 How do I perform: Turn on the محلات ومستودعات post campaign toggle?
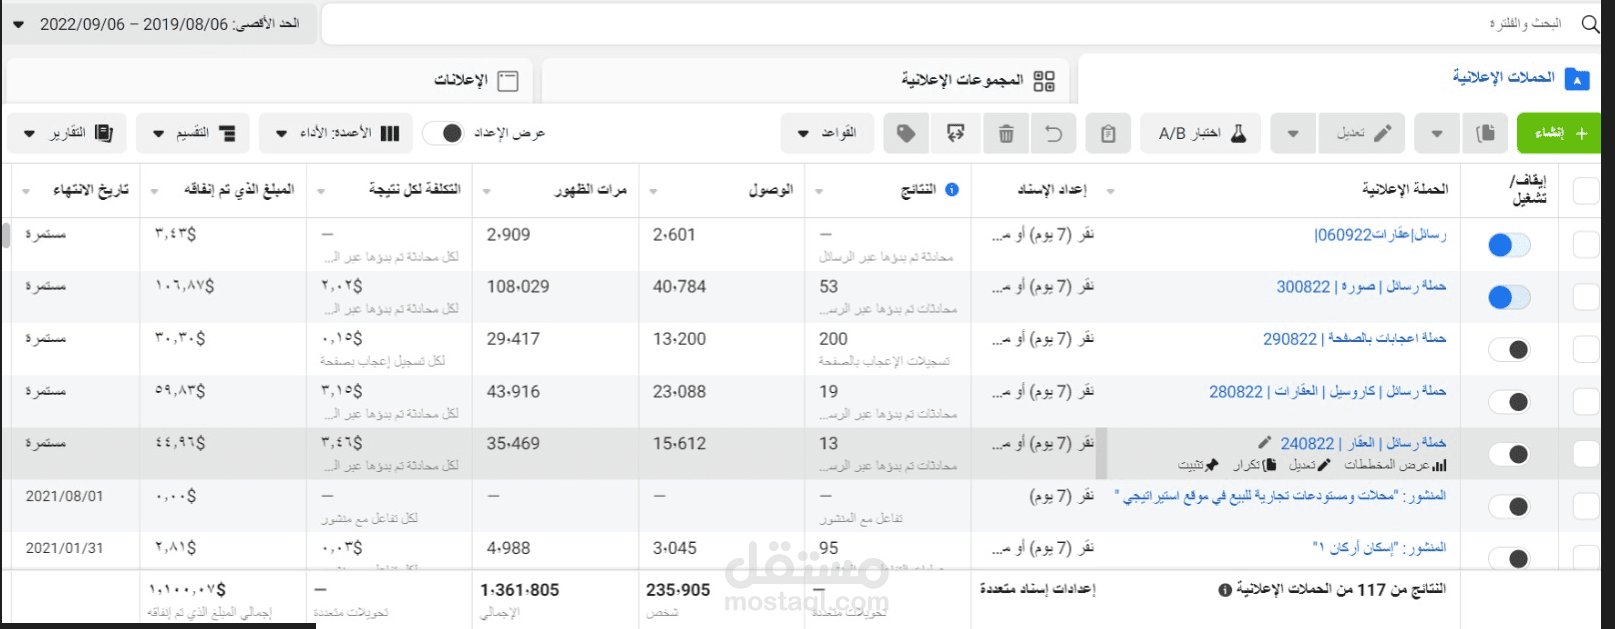[x=1509, y=506]
